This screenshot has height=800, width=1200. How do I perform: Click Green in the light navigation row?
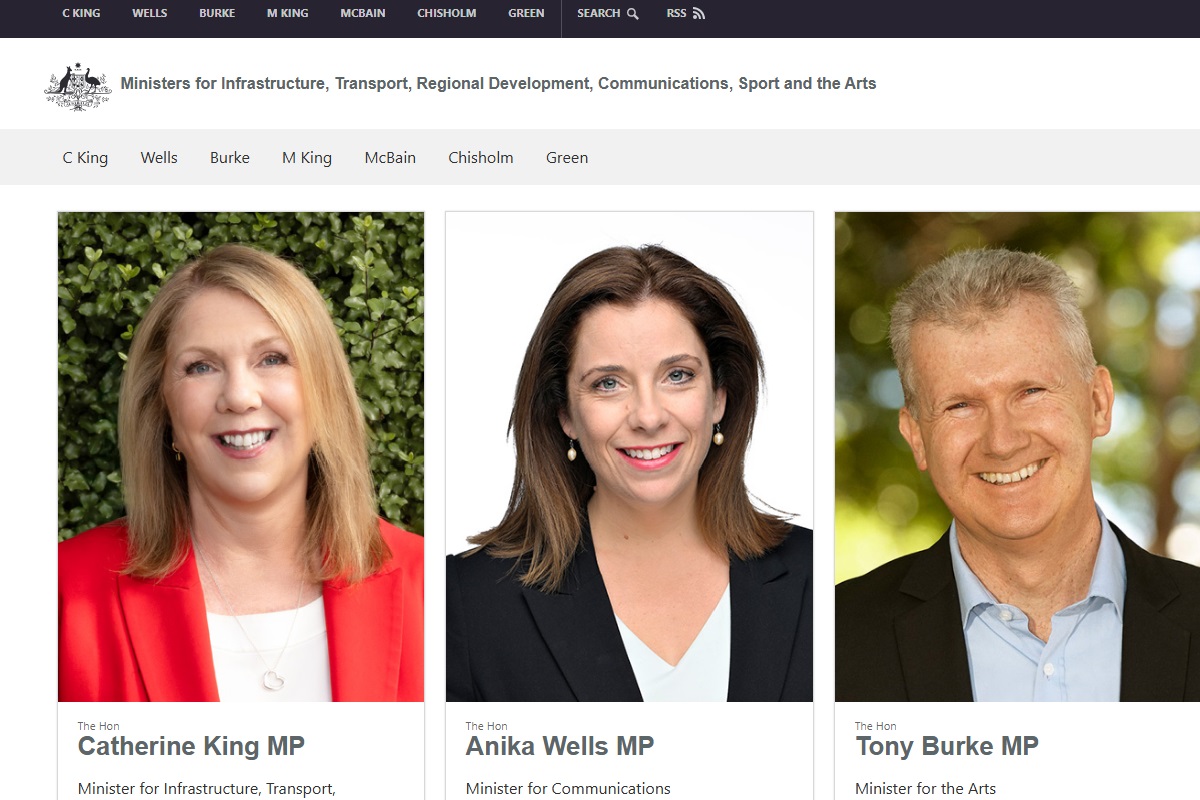point(567,157)
